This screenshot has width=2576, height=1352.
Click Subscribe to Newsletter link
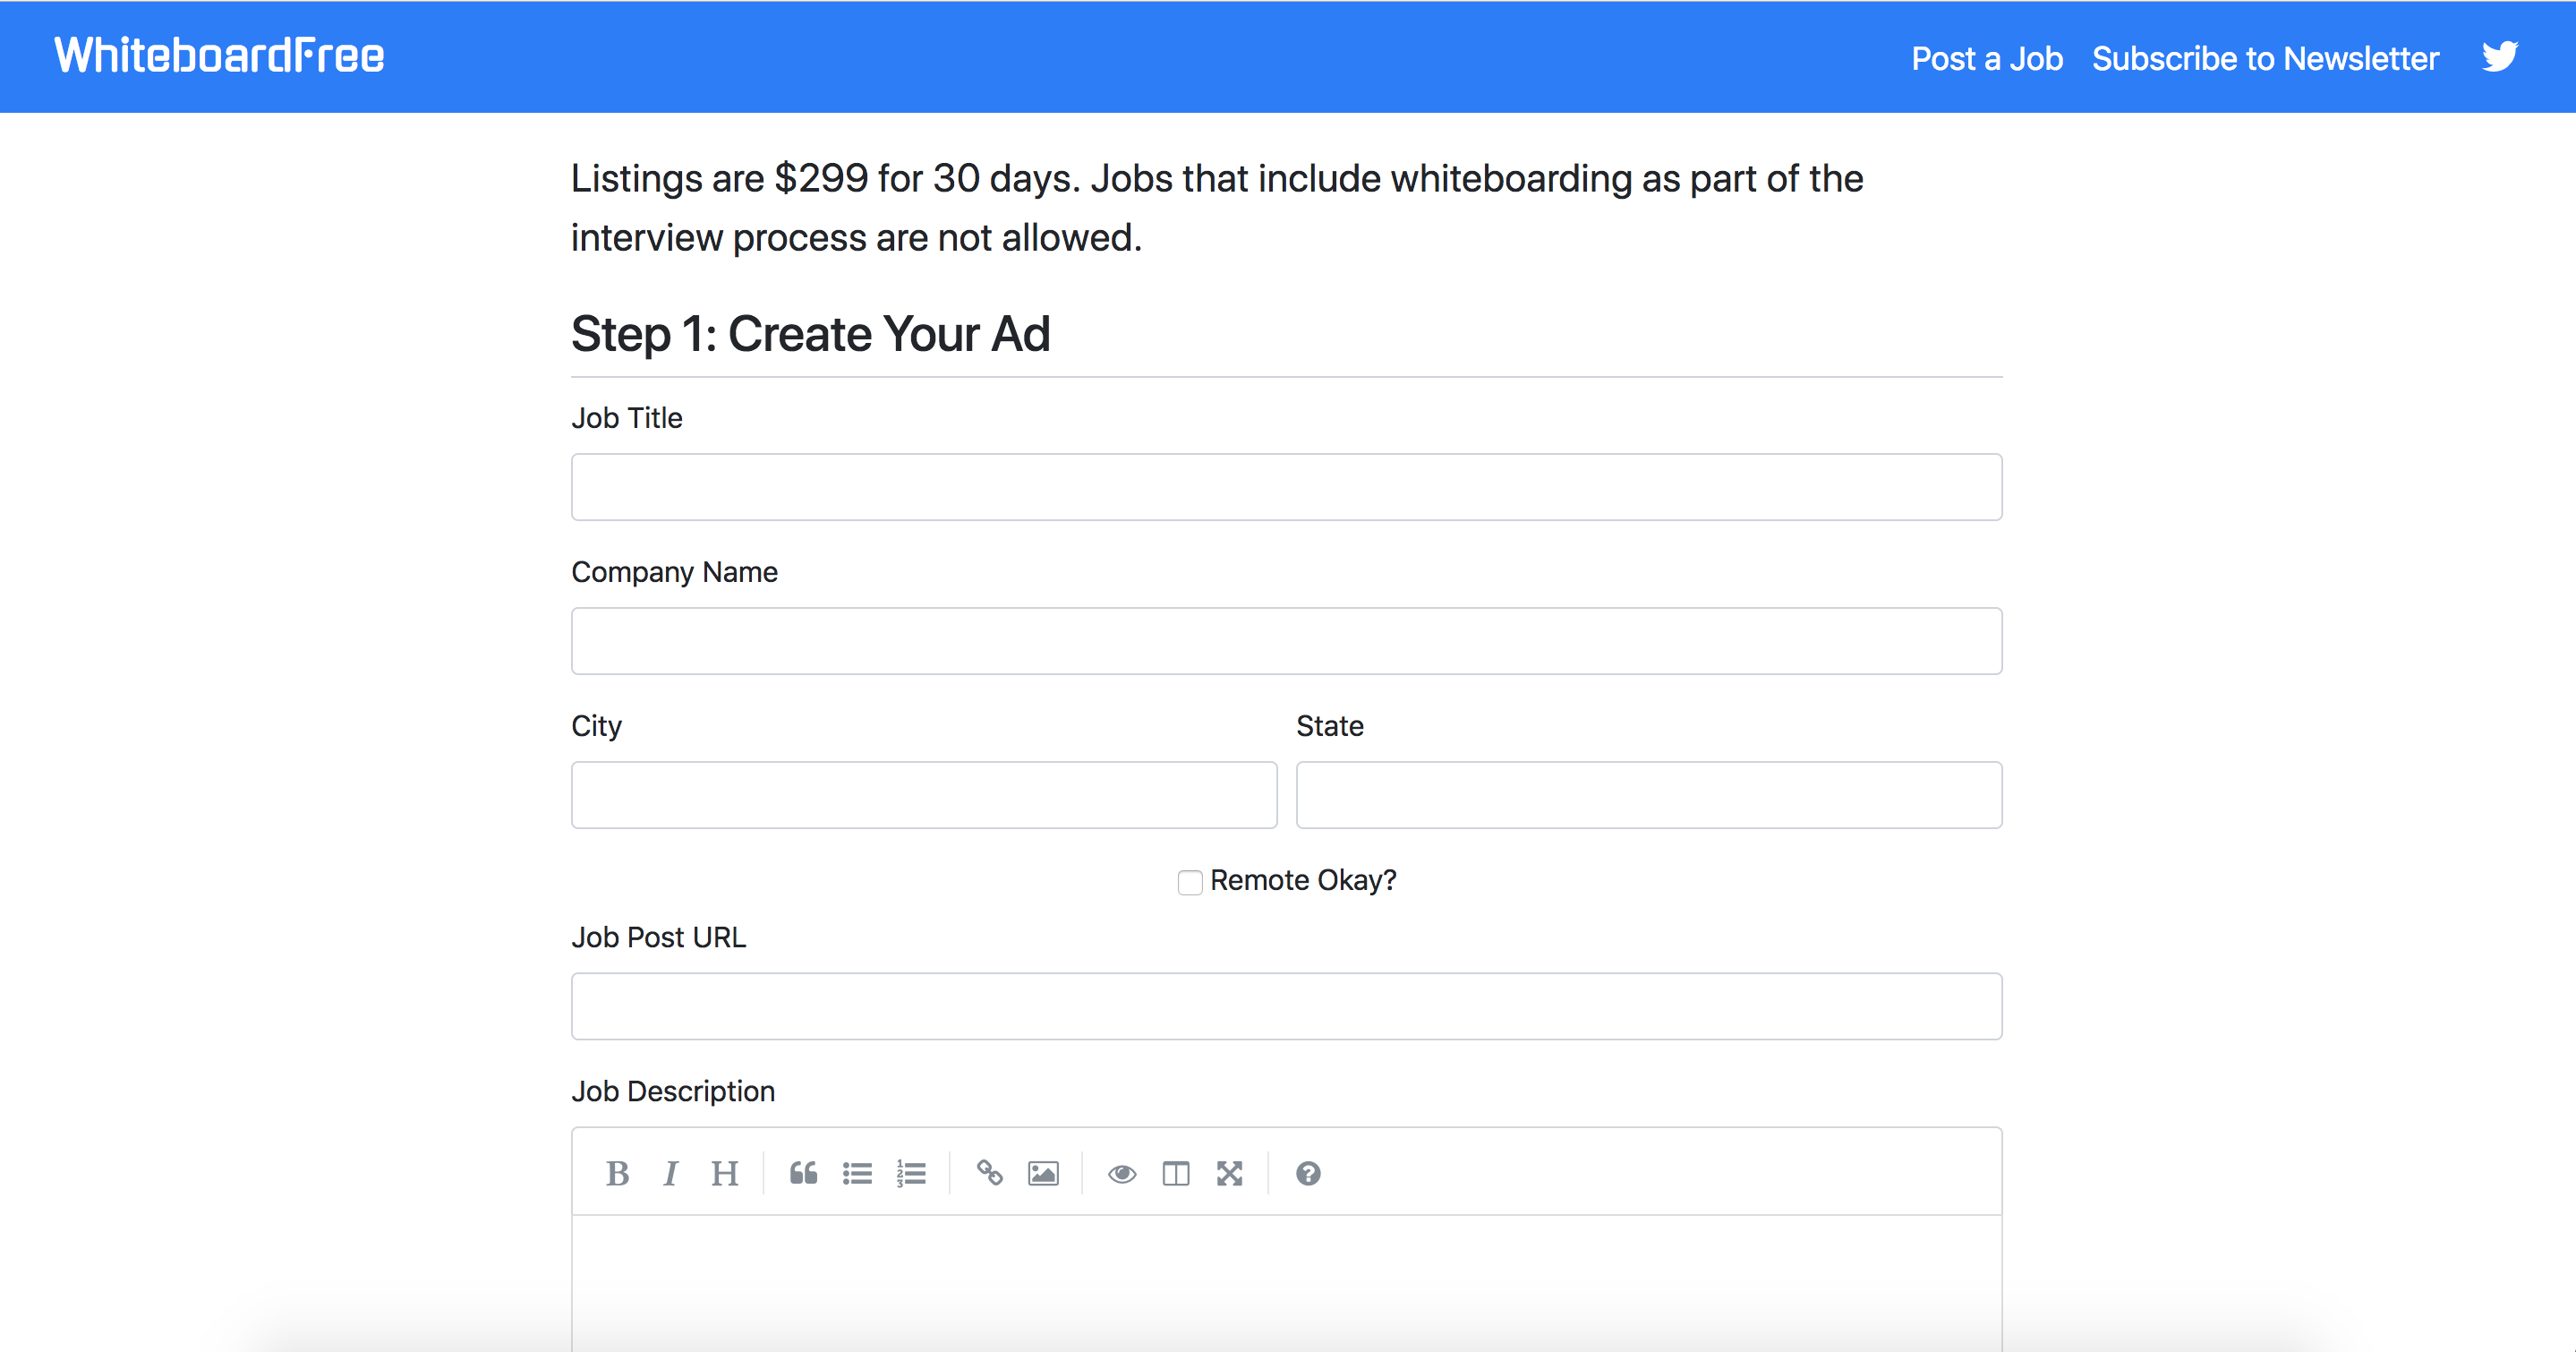coord(2265,59)
